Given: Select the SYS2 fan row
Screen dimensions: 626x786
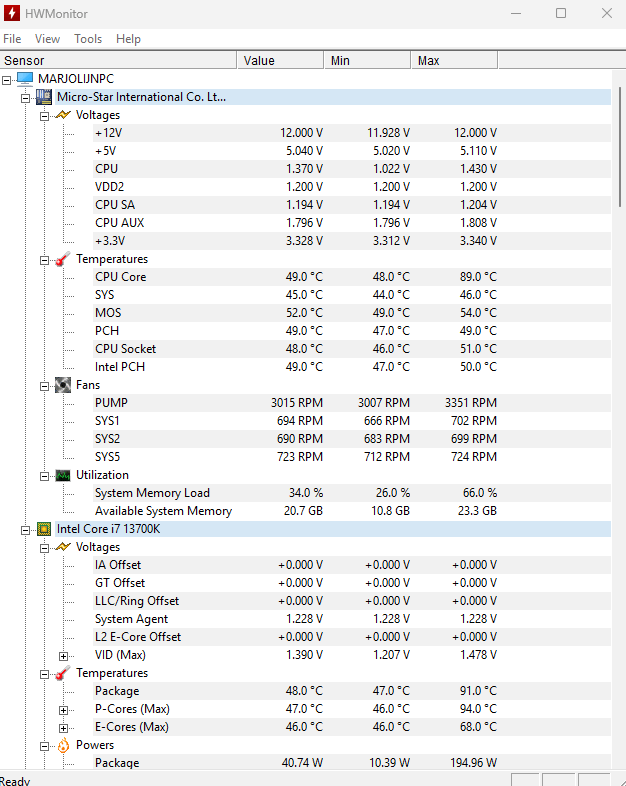Looking at the screenshot, I should tap(352, 439).
